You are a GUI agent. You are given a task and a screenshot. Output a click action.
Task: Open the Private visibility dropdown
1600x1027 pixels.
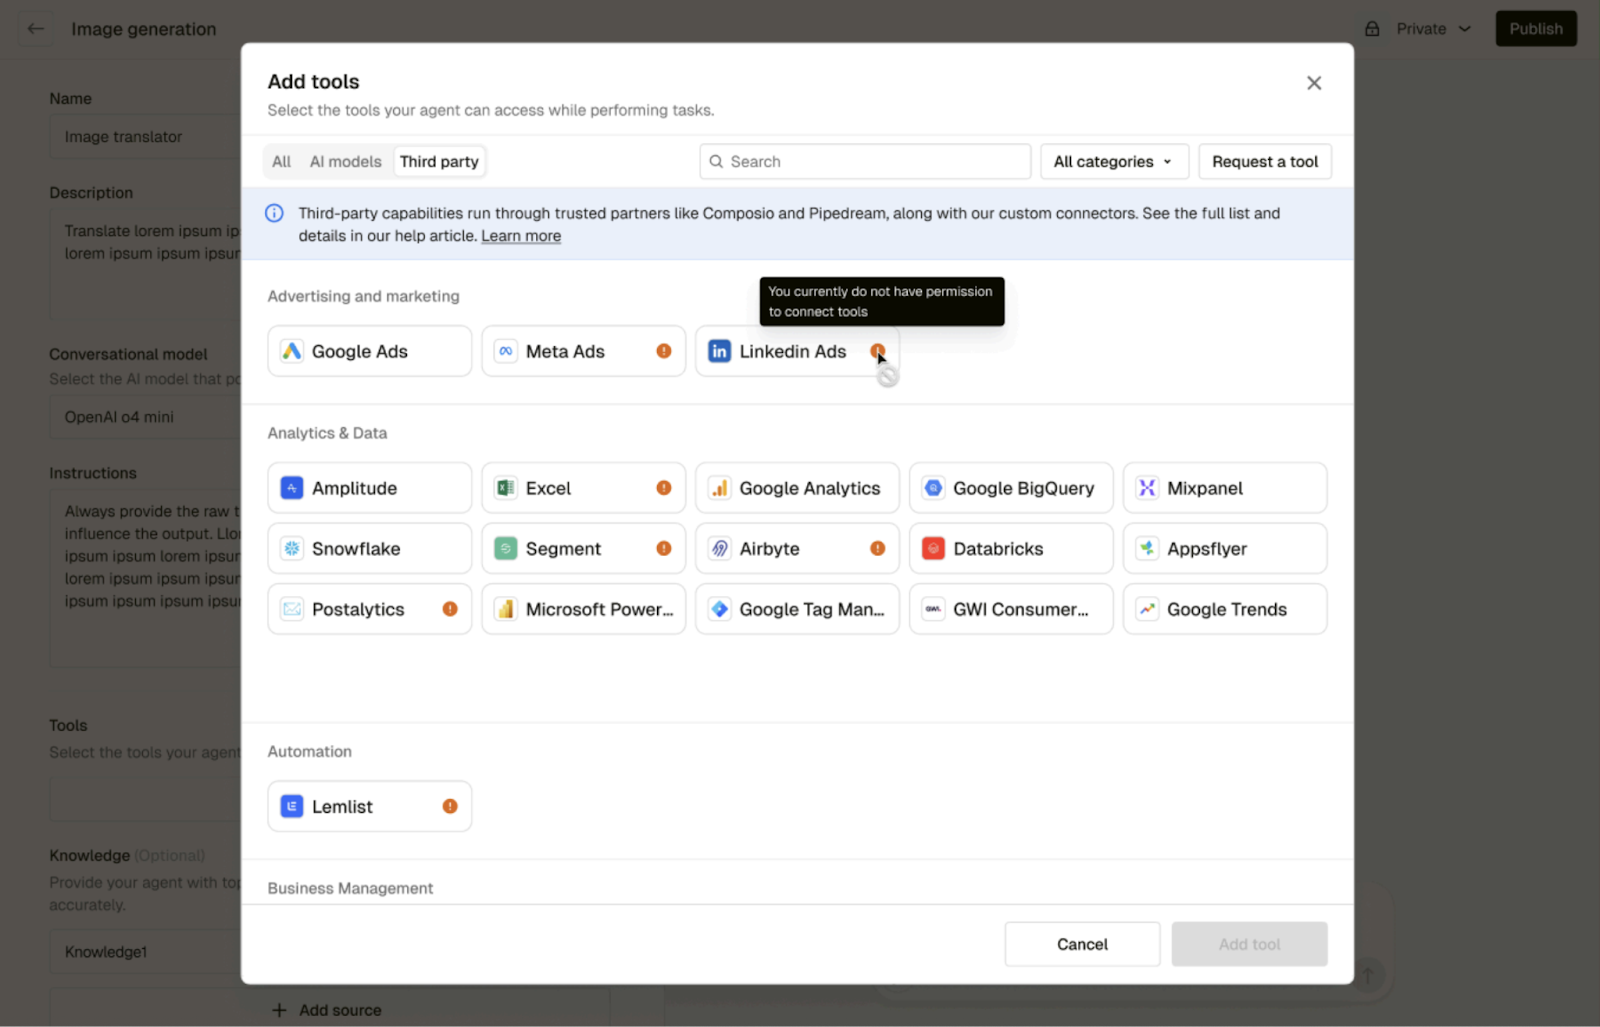pyautogui.click(x=1433, y=29)
